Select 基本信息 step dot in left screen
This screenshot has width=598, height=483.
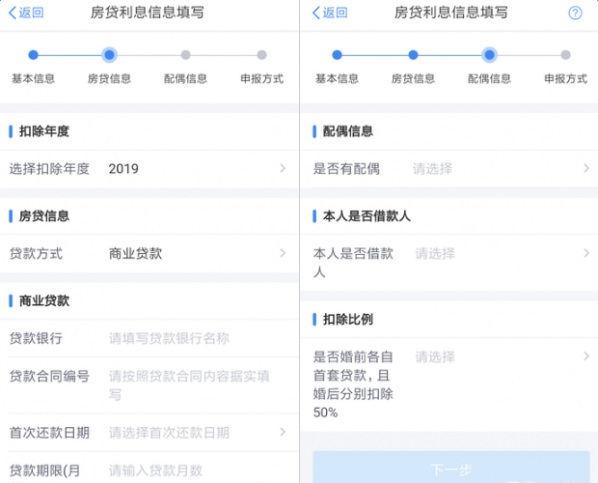pyautogui.click(x=33, y=55)
